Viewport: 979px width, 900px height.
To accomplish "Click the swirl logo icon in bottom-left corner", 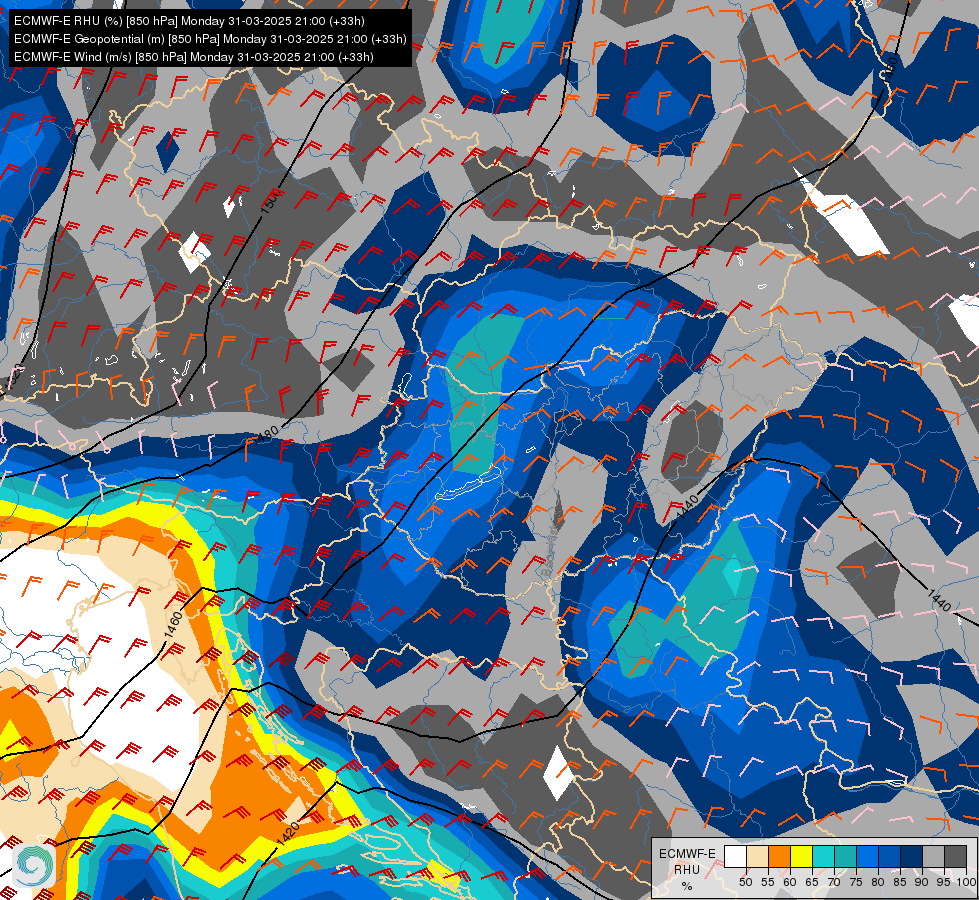I will coord(34,864).
